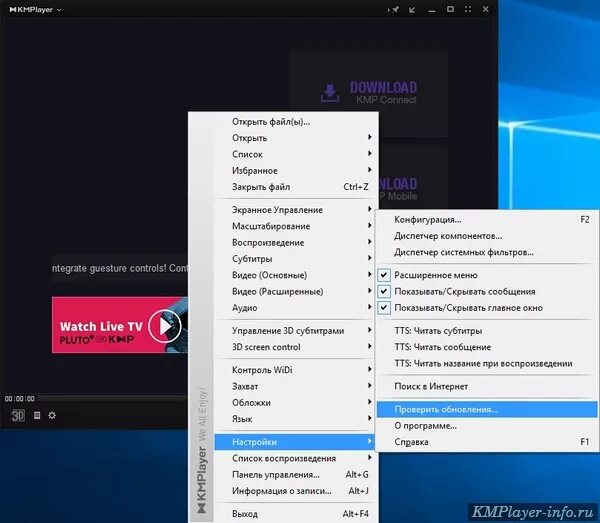Open Диспетчер системных фильтров... item
600x523 pixels.
pyautogui.click(x=487, y=253)
